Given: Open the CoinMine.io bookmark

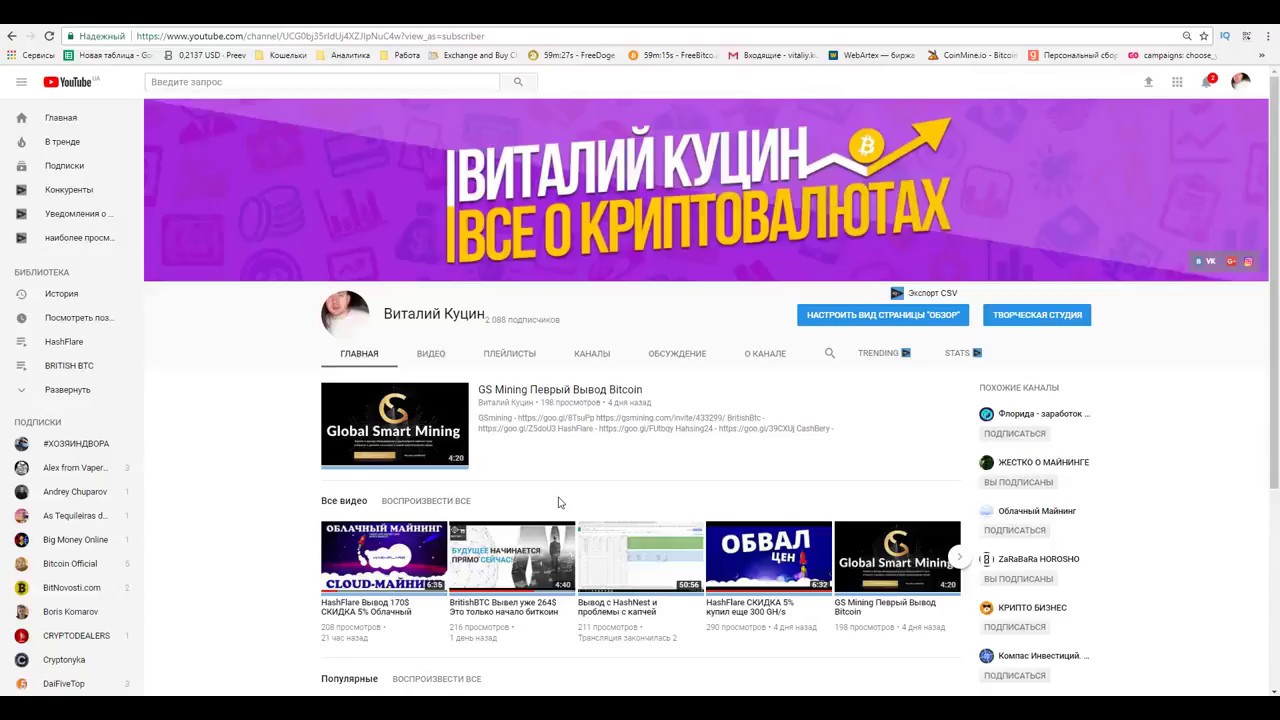Looking at the screenshot, I should (x=972, y=56).
